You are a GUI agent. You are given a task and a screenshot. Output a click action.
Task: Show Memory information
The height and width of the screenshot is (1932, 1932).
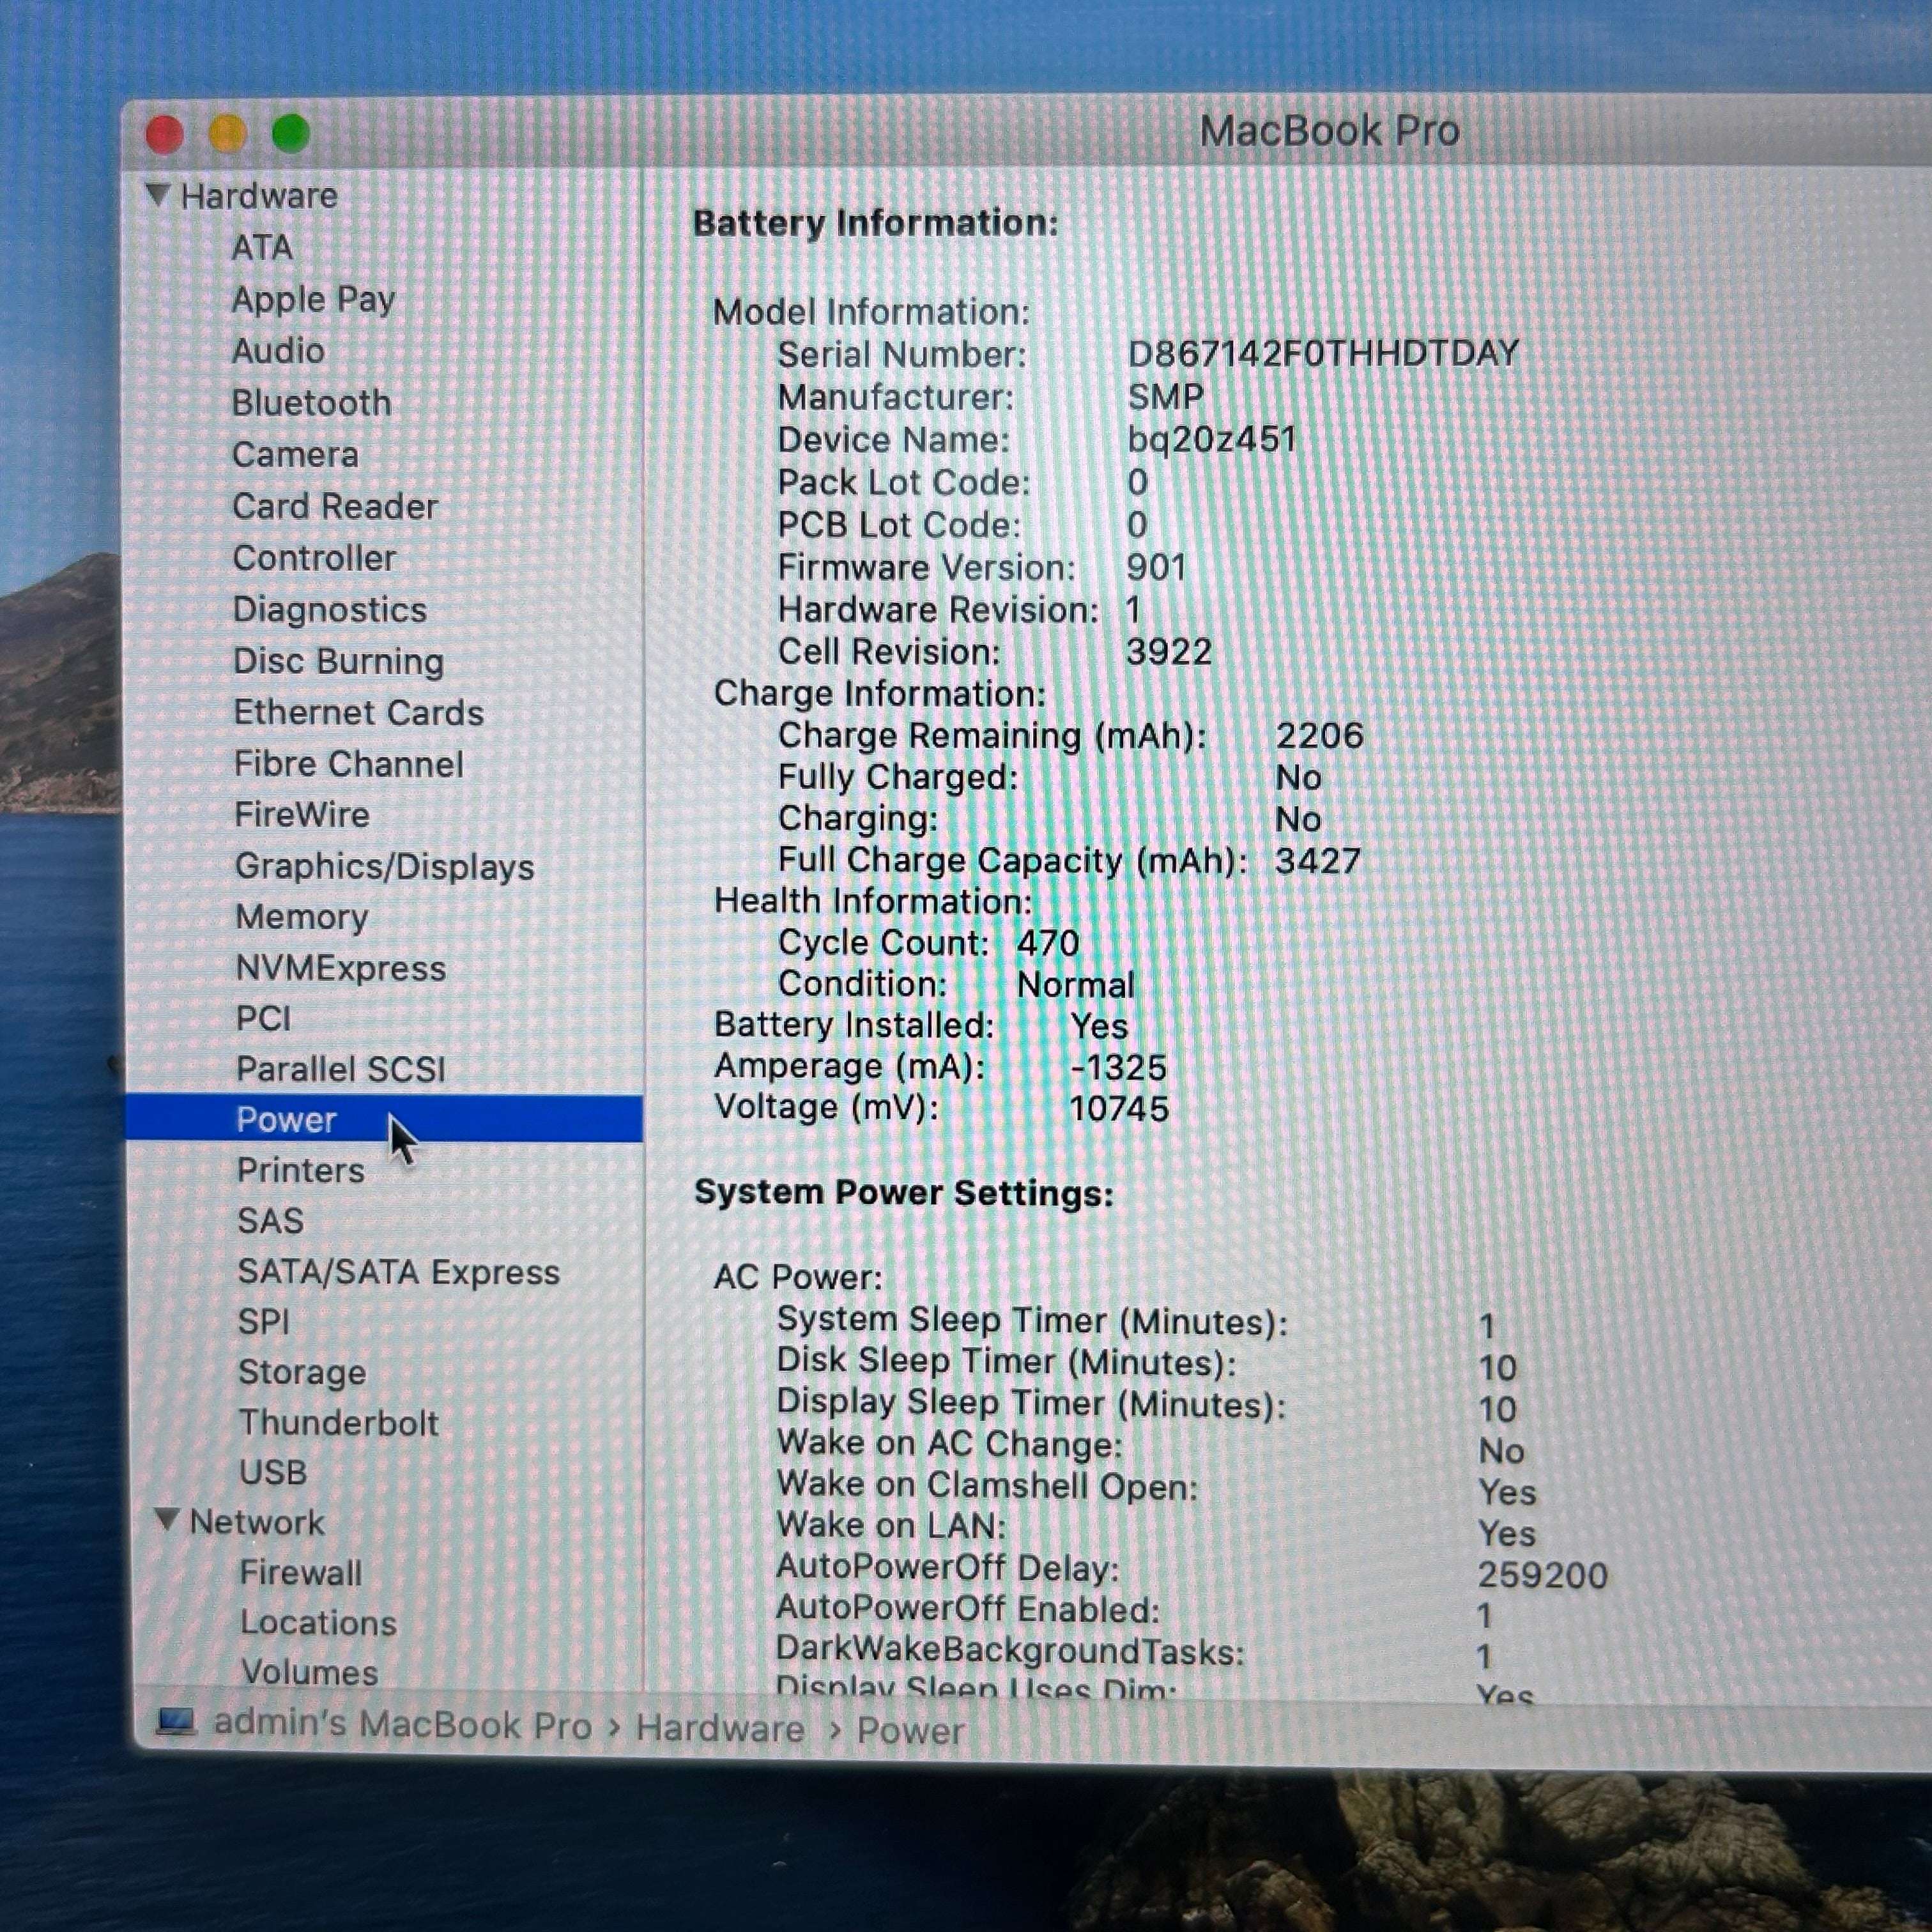(301, 918)
